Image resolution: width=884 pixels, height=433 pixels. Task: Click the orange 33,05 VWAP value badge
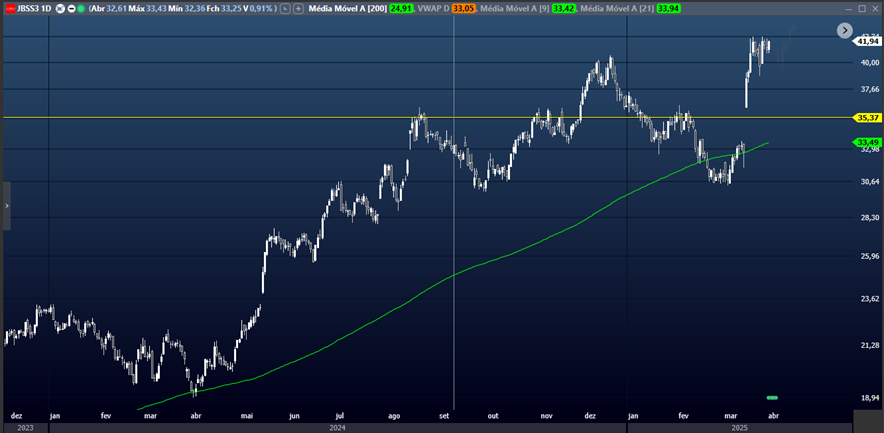pyautogui.click(x=464, y=8)
